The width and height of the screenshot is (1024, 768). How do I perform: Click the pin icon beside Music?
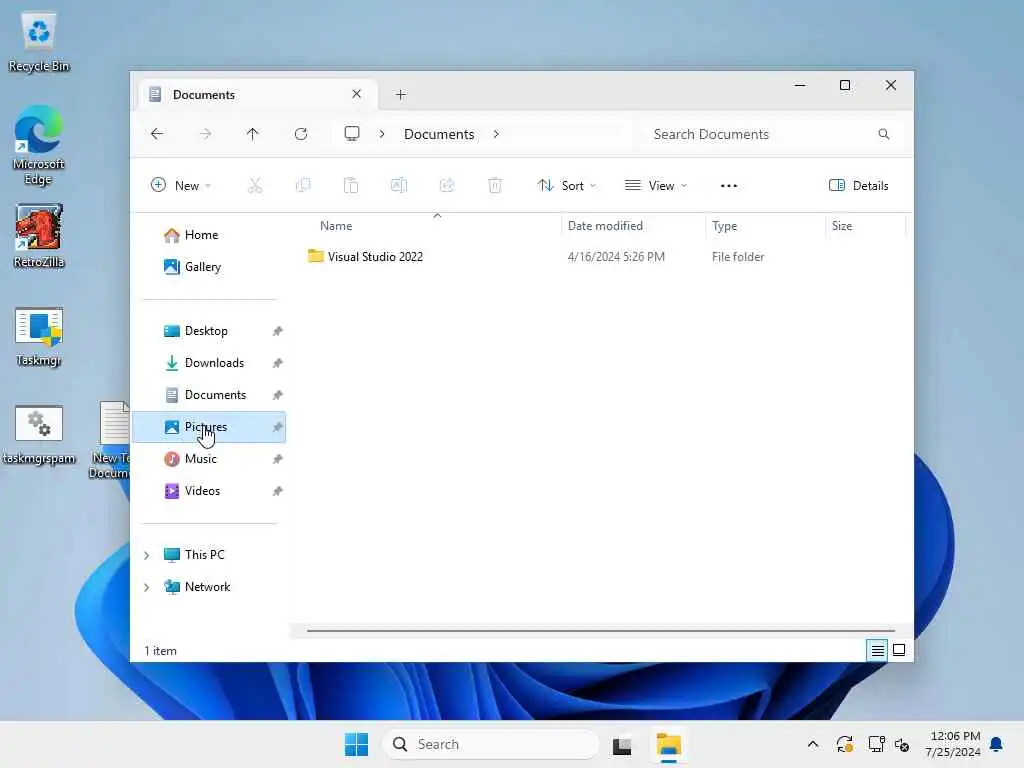coord(278,459)
